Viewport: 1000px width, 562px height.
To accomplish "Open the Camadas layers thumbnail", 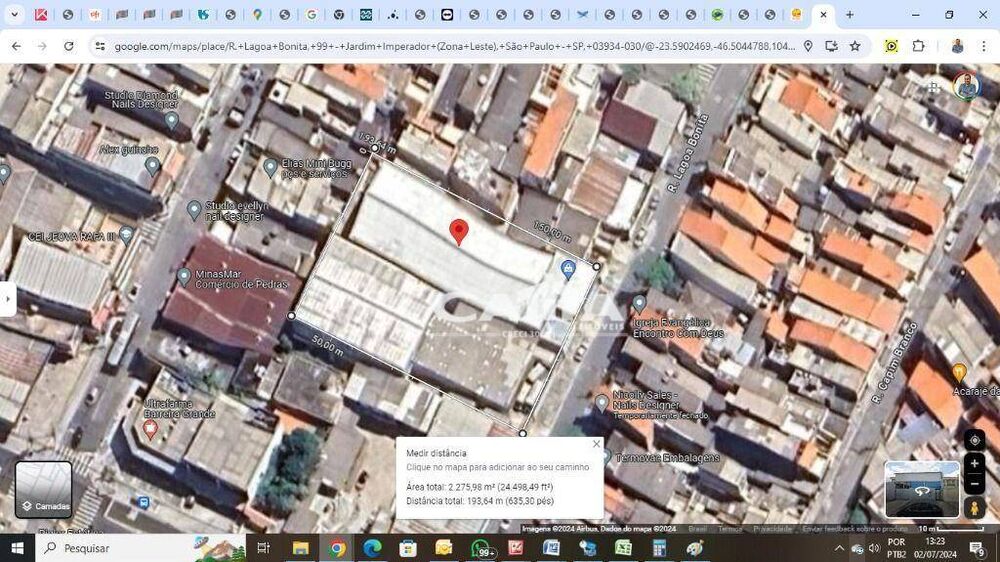I will point(43,489).
